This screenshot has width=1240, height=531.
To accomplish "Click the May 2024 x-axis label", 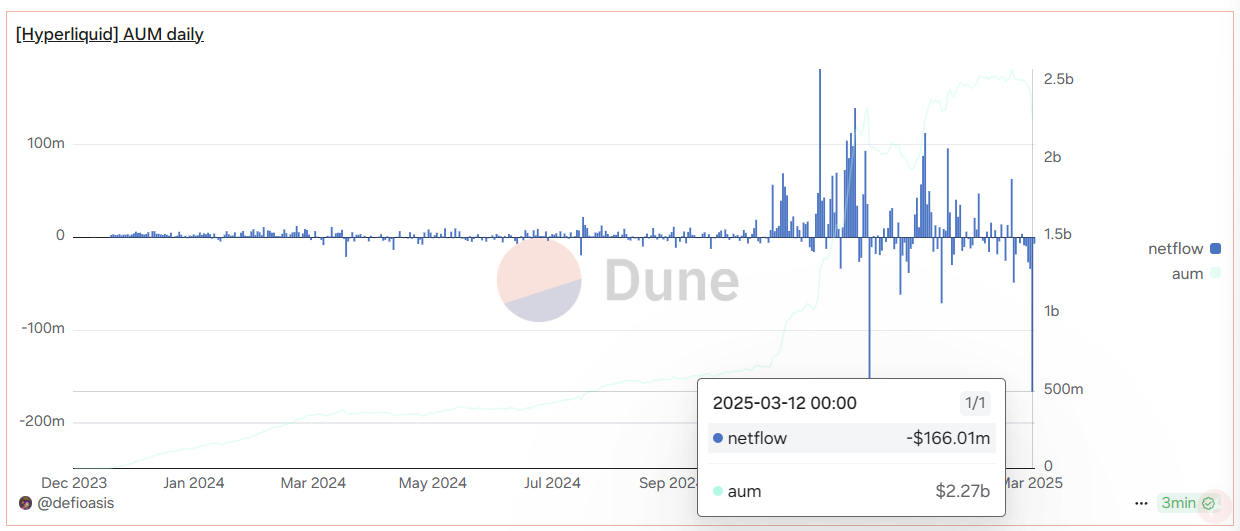I will click(x=433, y=483).
